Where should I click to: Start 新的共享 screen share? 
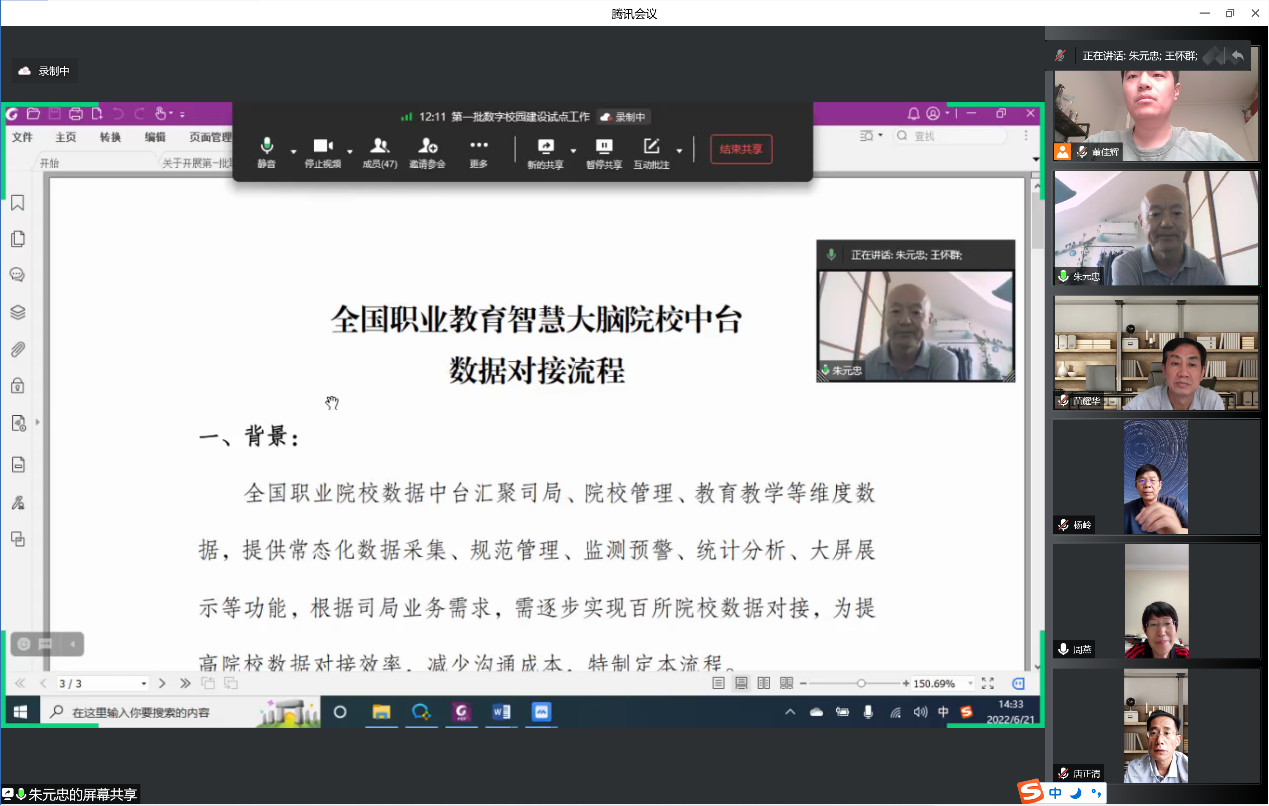(x=545, y=151)
